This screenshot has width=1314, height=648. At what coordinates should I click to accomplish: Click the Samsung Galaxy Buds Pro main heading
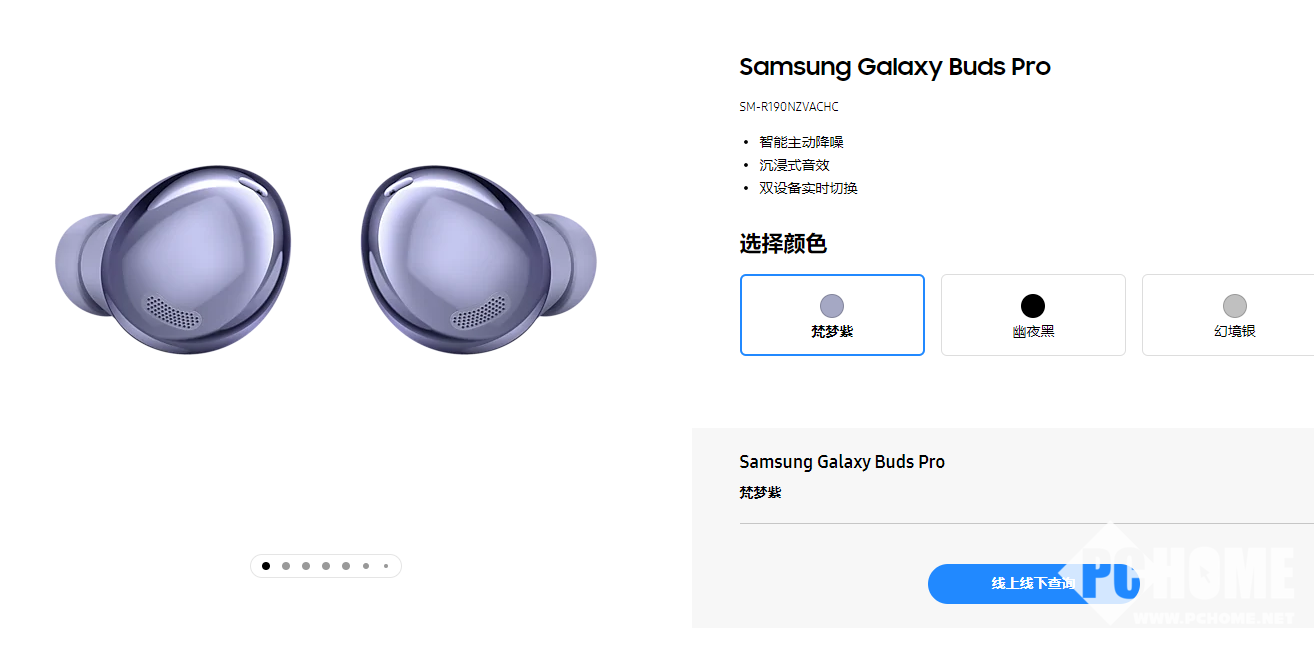click(x=894, y=67)
